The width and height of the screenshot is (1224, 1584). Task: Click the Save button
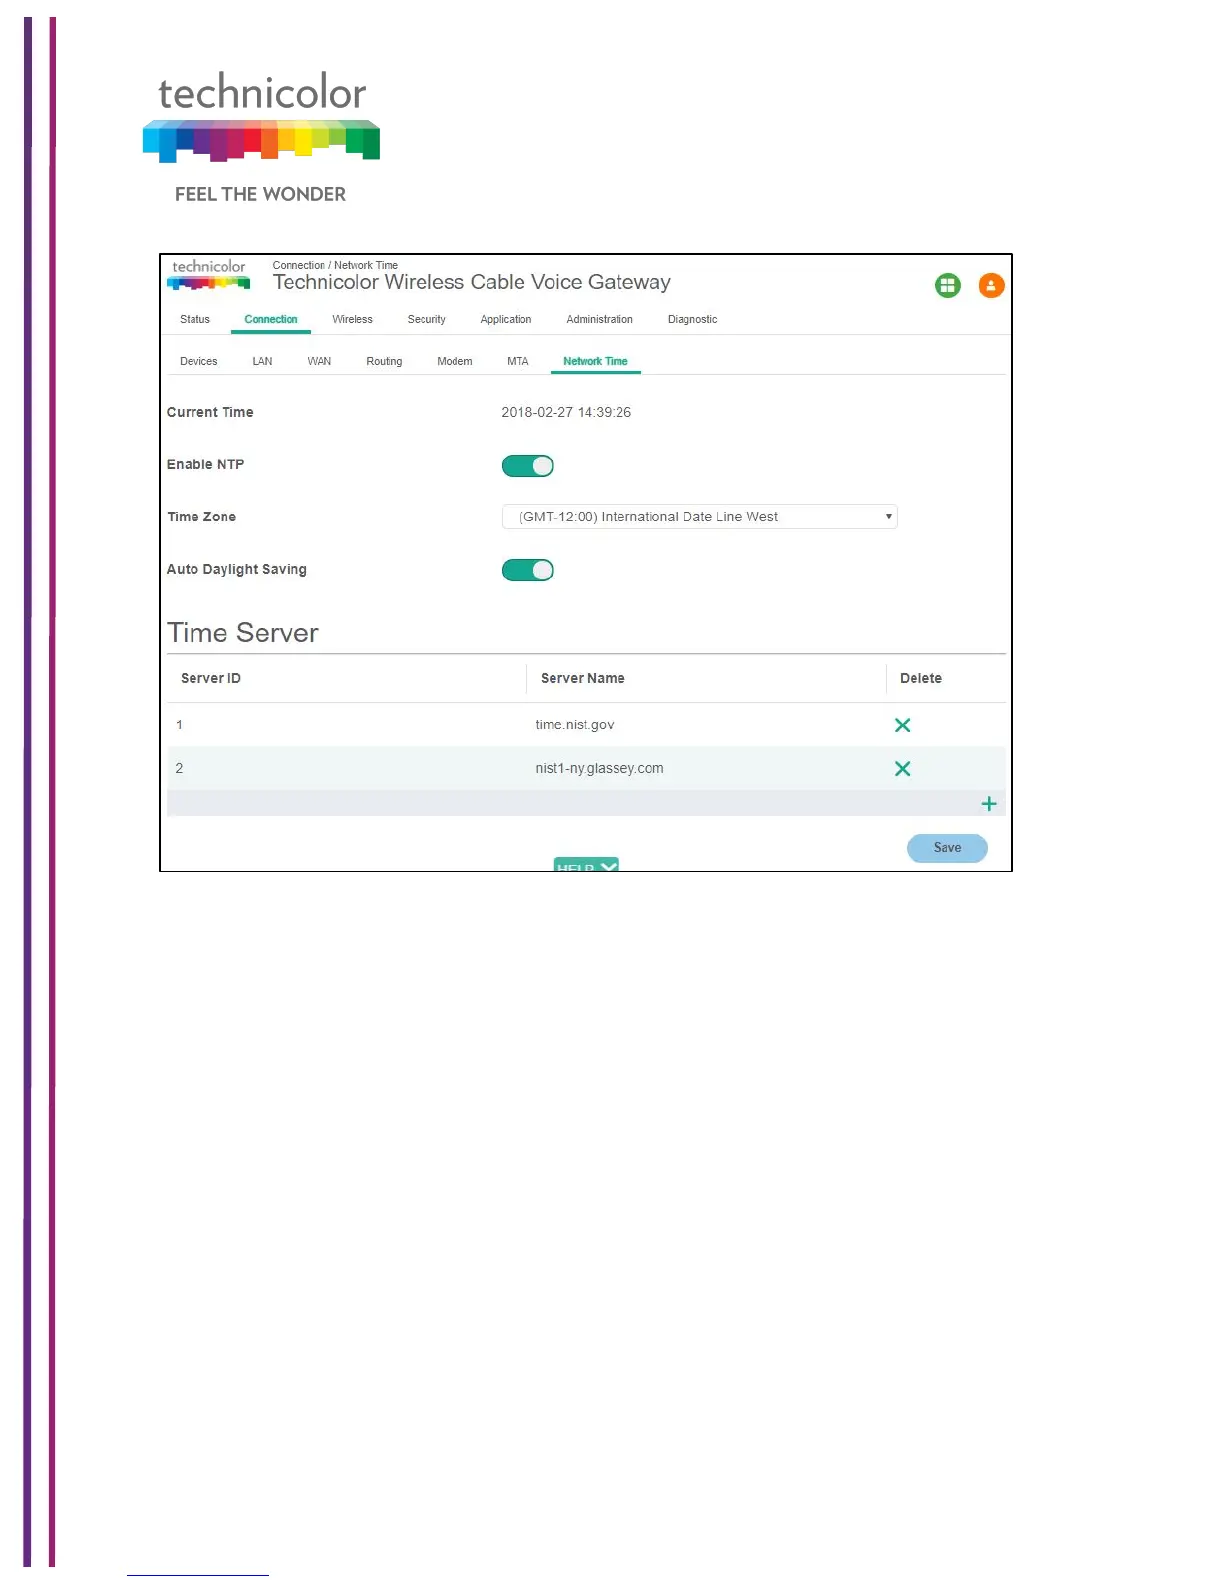click(x=947, y=848)
